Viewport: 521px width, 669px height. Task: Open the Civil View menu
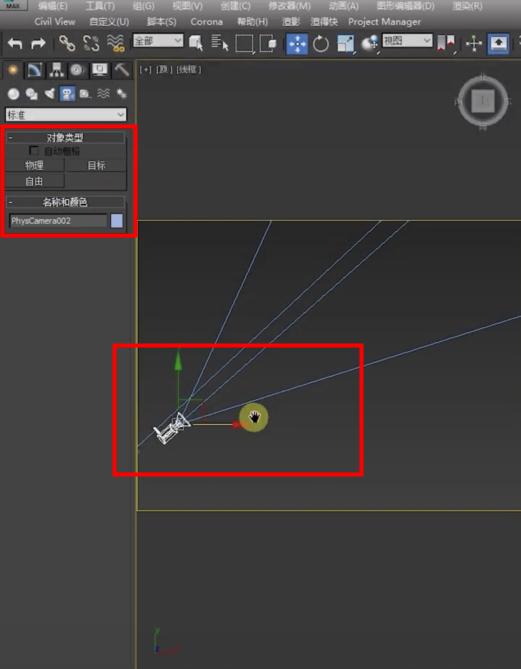tap(55, 22)
